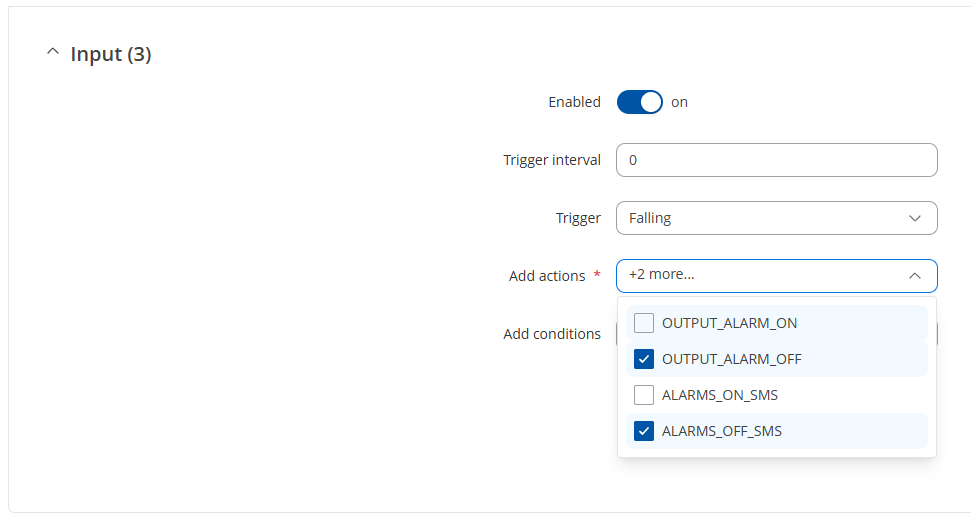Screen dimensions: 971x527
Task: Uncheck the OUTPUT_ALARM_OFF checkbox
Action: click(x=644, y=359)
